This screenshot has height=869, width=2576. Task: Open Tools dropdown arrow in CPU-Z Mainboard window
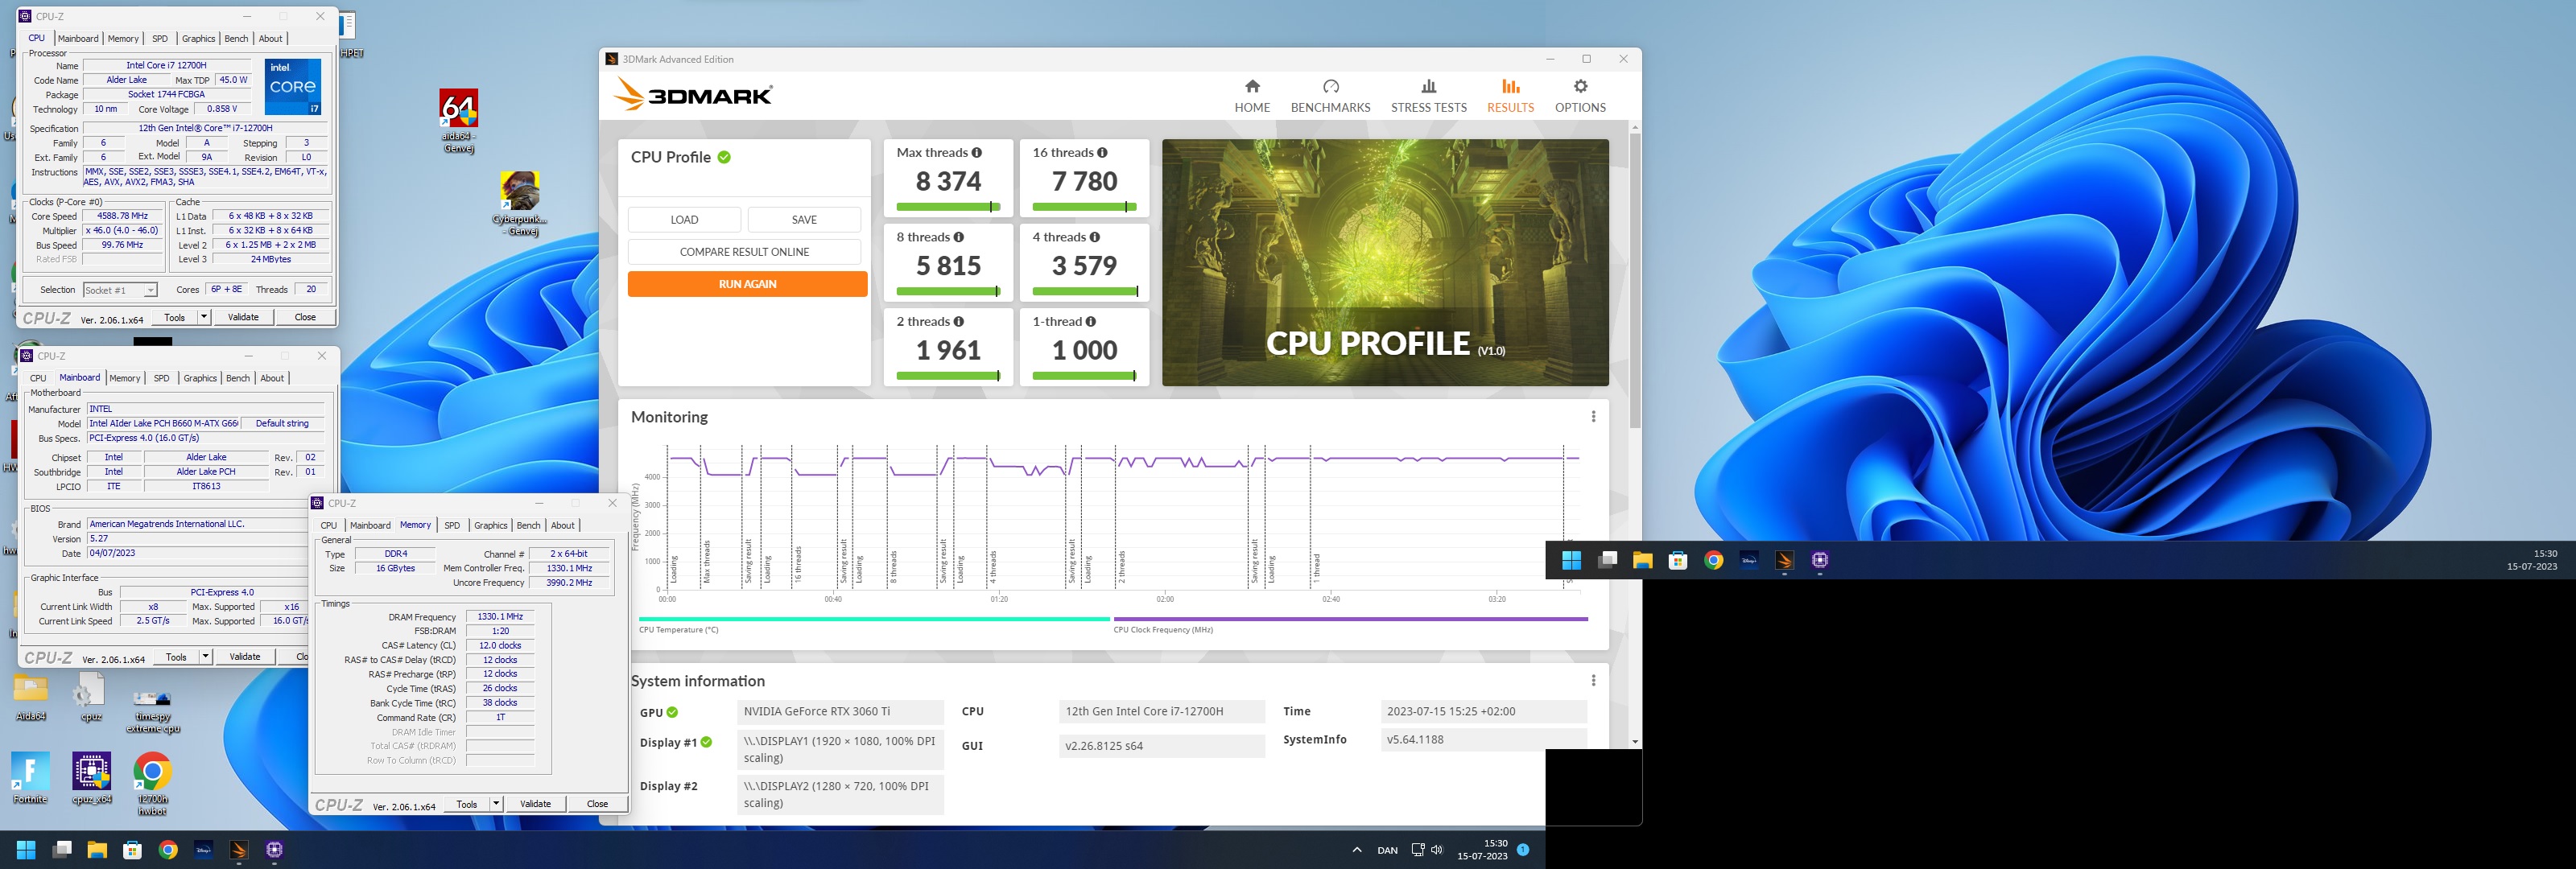coord(206,657)
